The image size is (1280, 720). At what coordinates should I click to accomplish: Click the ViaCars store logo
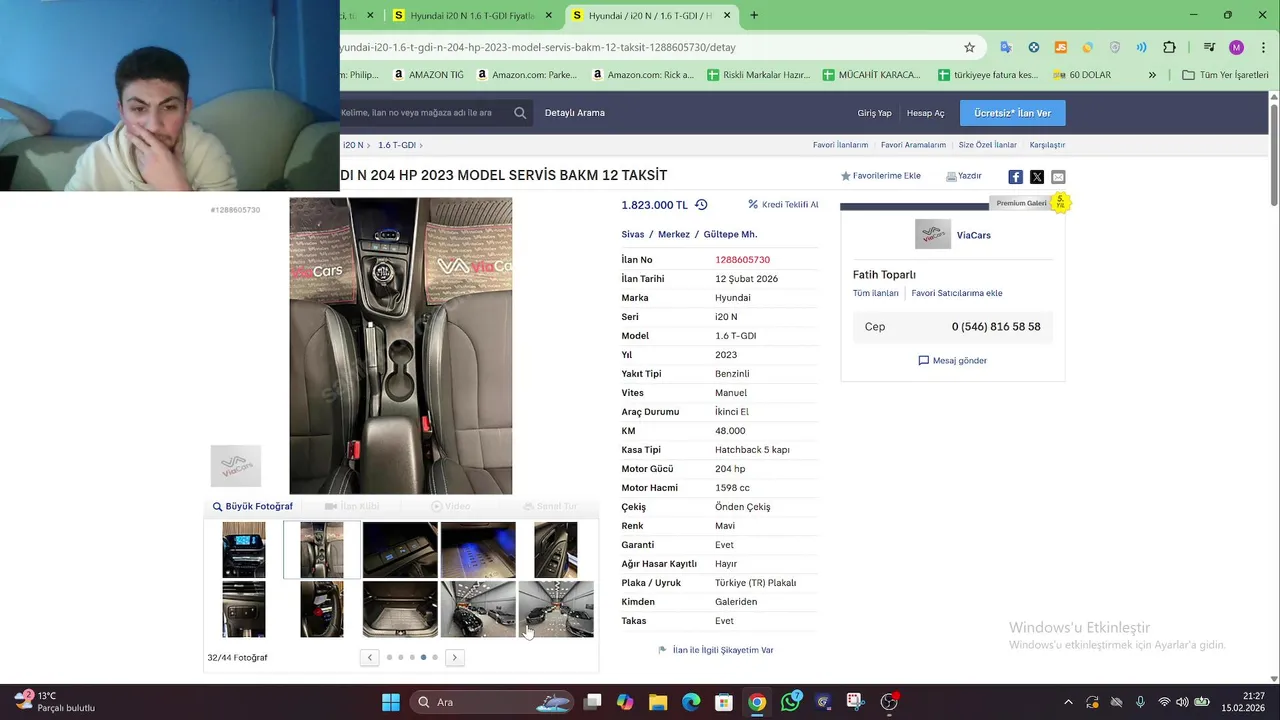point(933,234)
